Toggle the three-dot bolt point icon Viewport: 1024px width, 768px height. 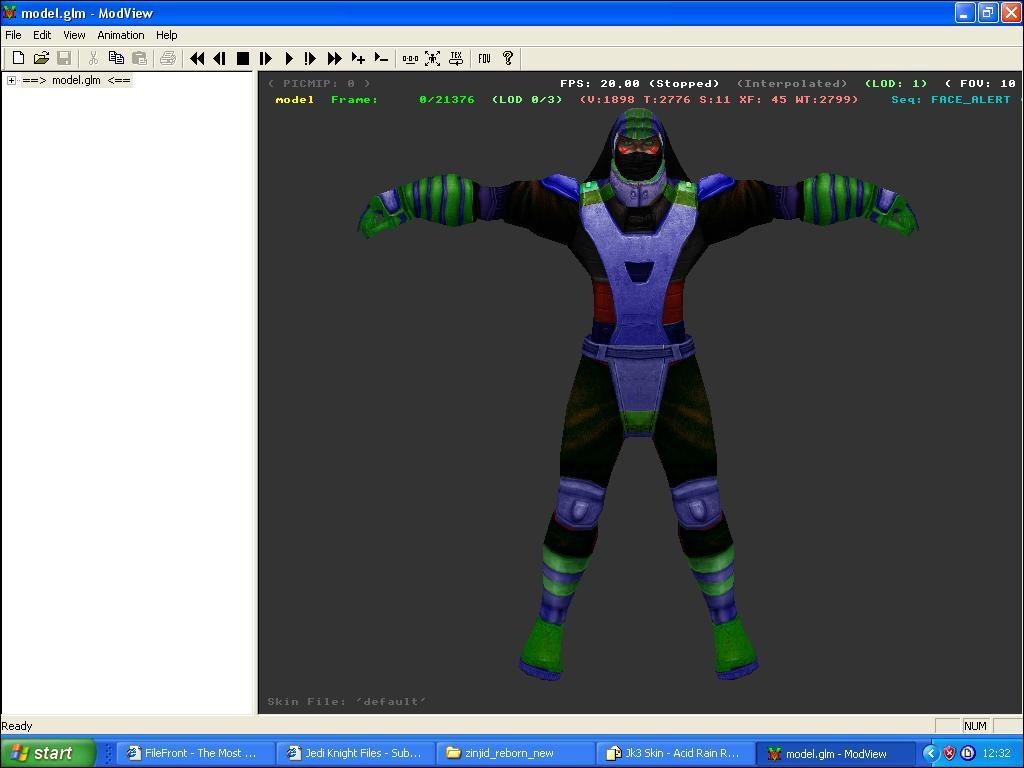(410, 59)
